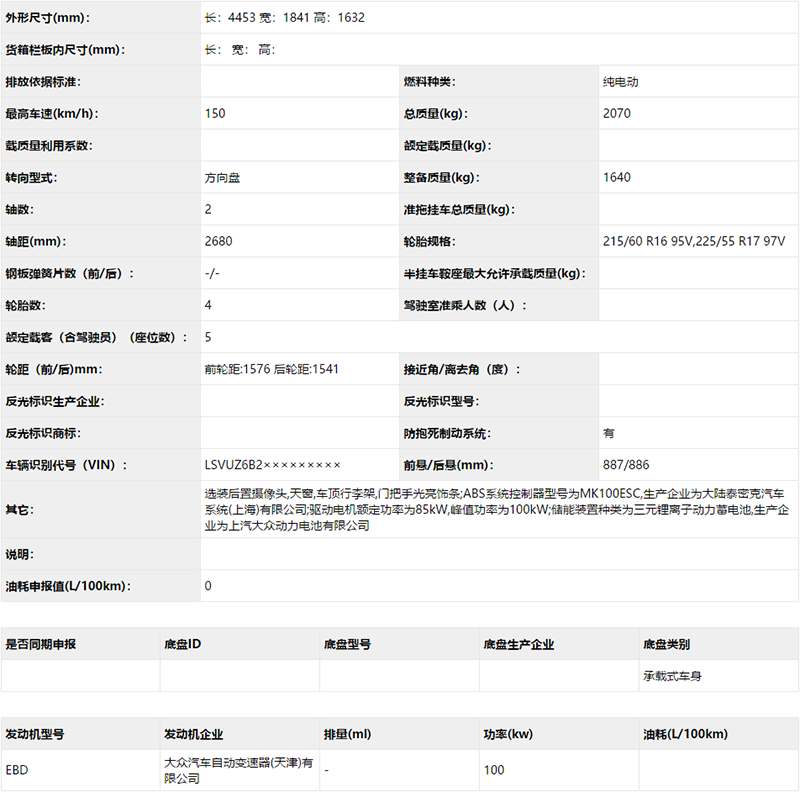Select the 钢板弹簧片数 label
The height and width of the screenshot is (792, 800).
(x=70, y=274)
